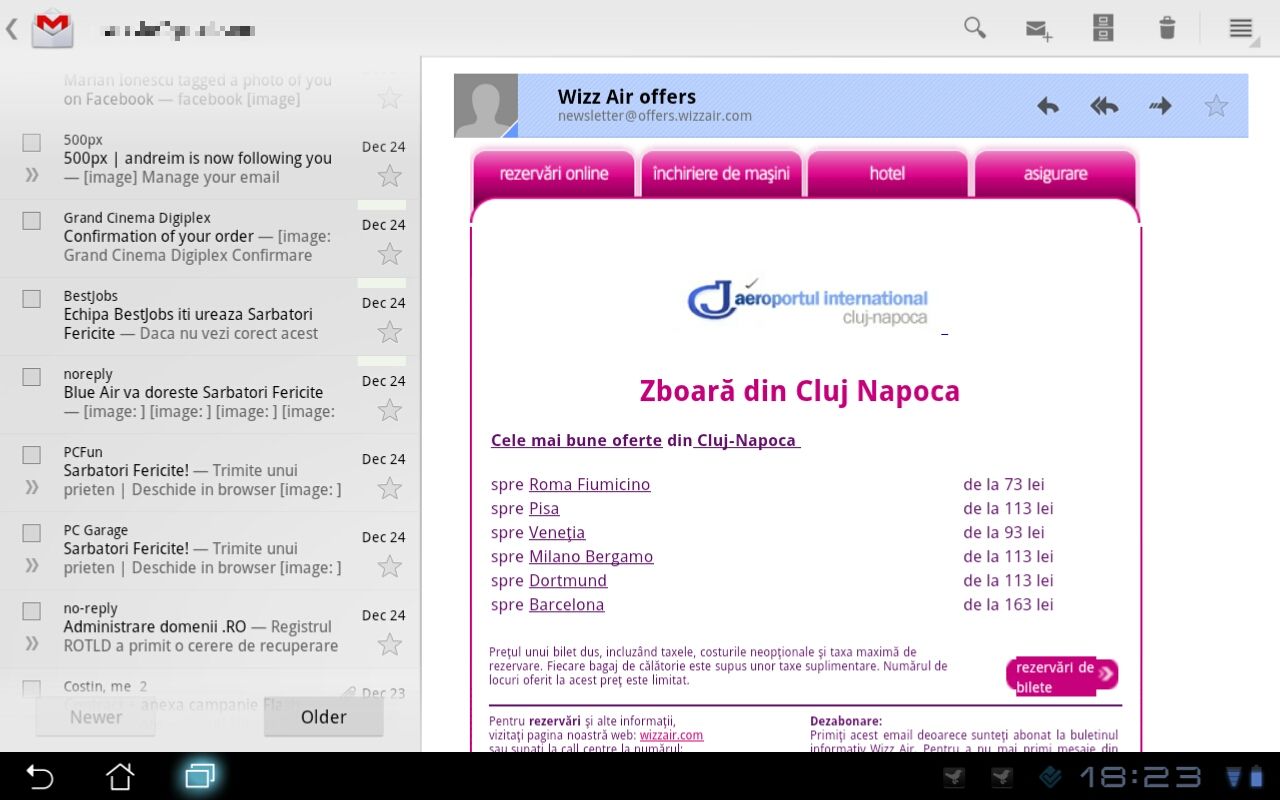
Task: Open the Cluj-Napoca link in offers heading
Action: coord(746,440)
